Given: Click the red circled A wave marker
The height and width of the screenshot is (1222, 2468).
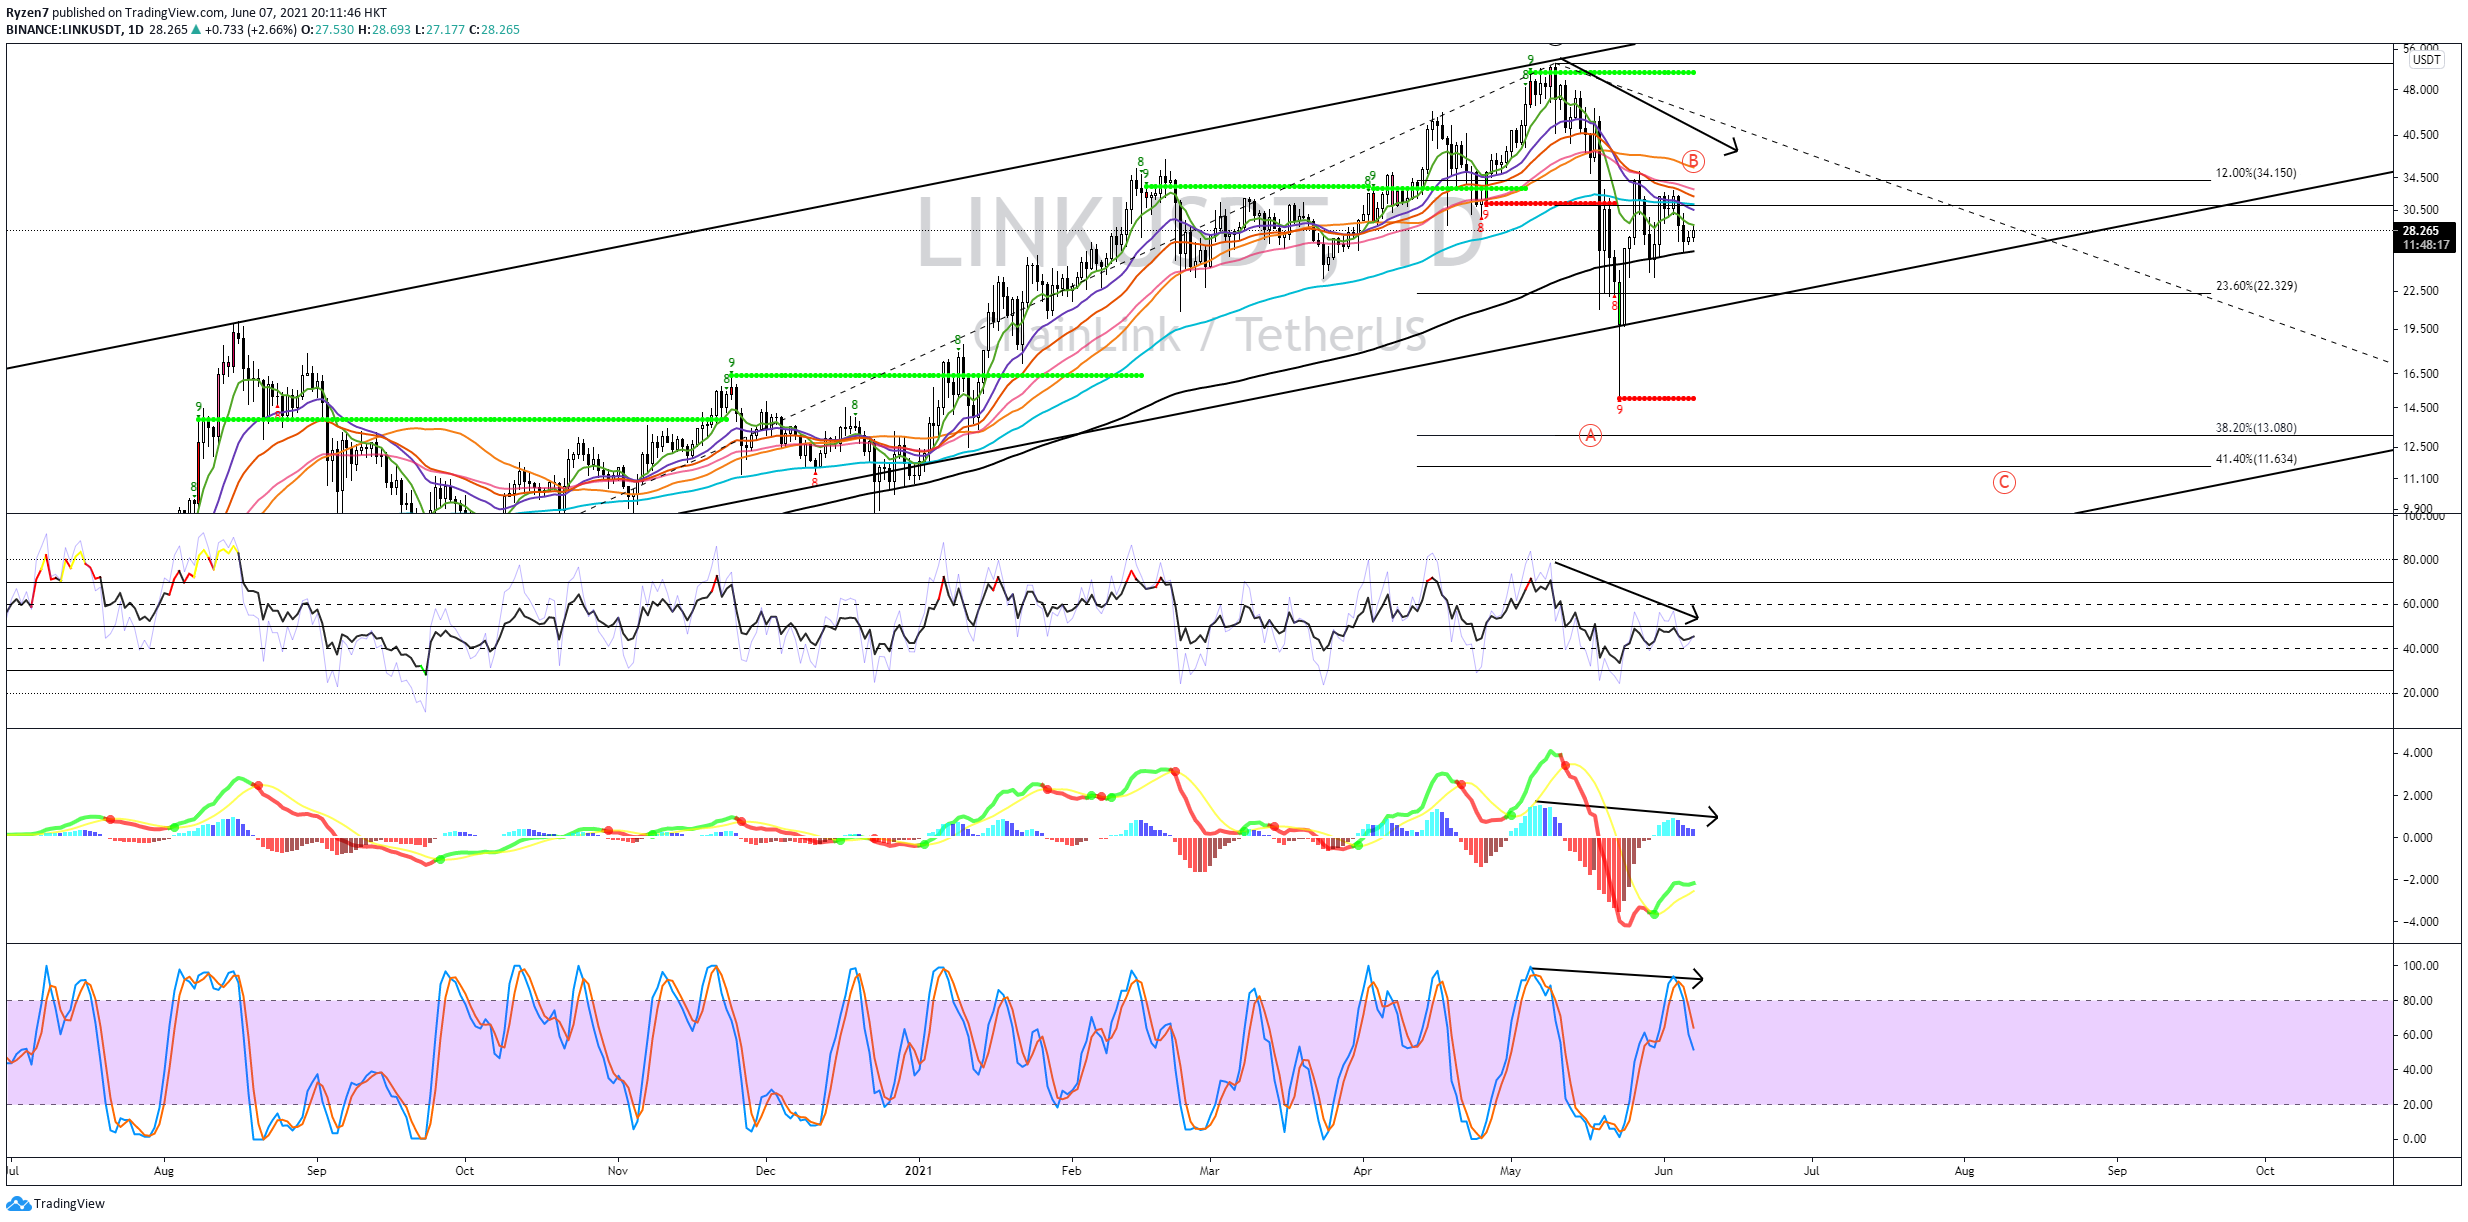Looking at the screenshot, I should [1590, 435].
